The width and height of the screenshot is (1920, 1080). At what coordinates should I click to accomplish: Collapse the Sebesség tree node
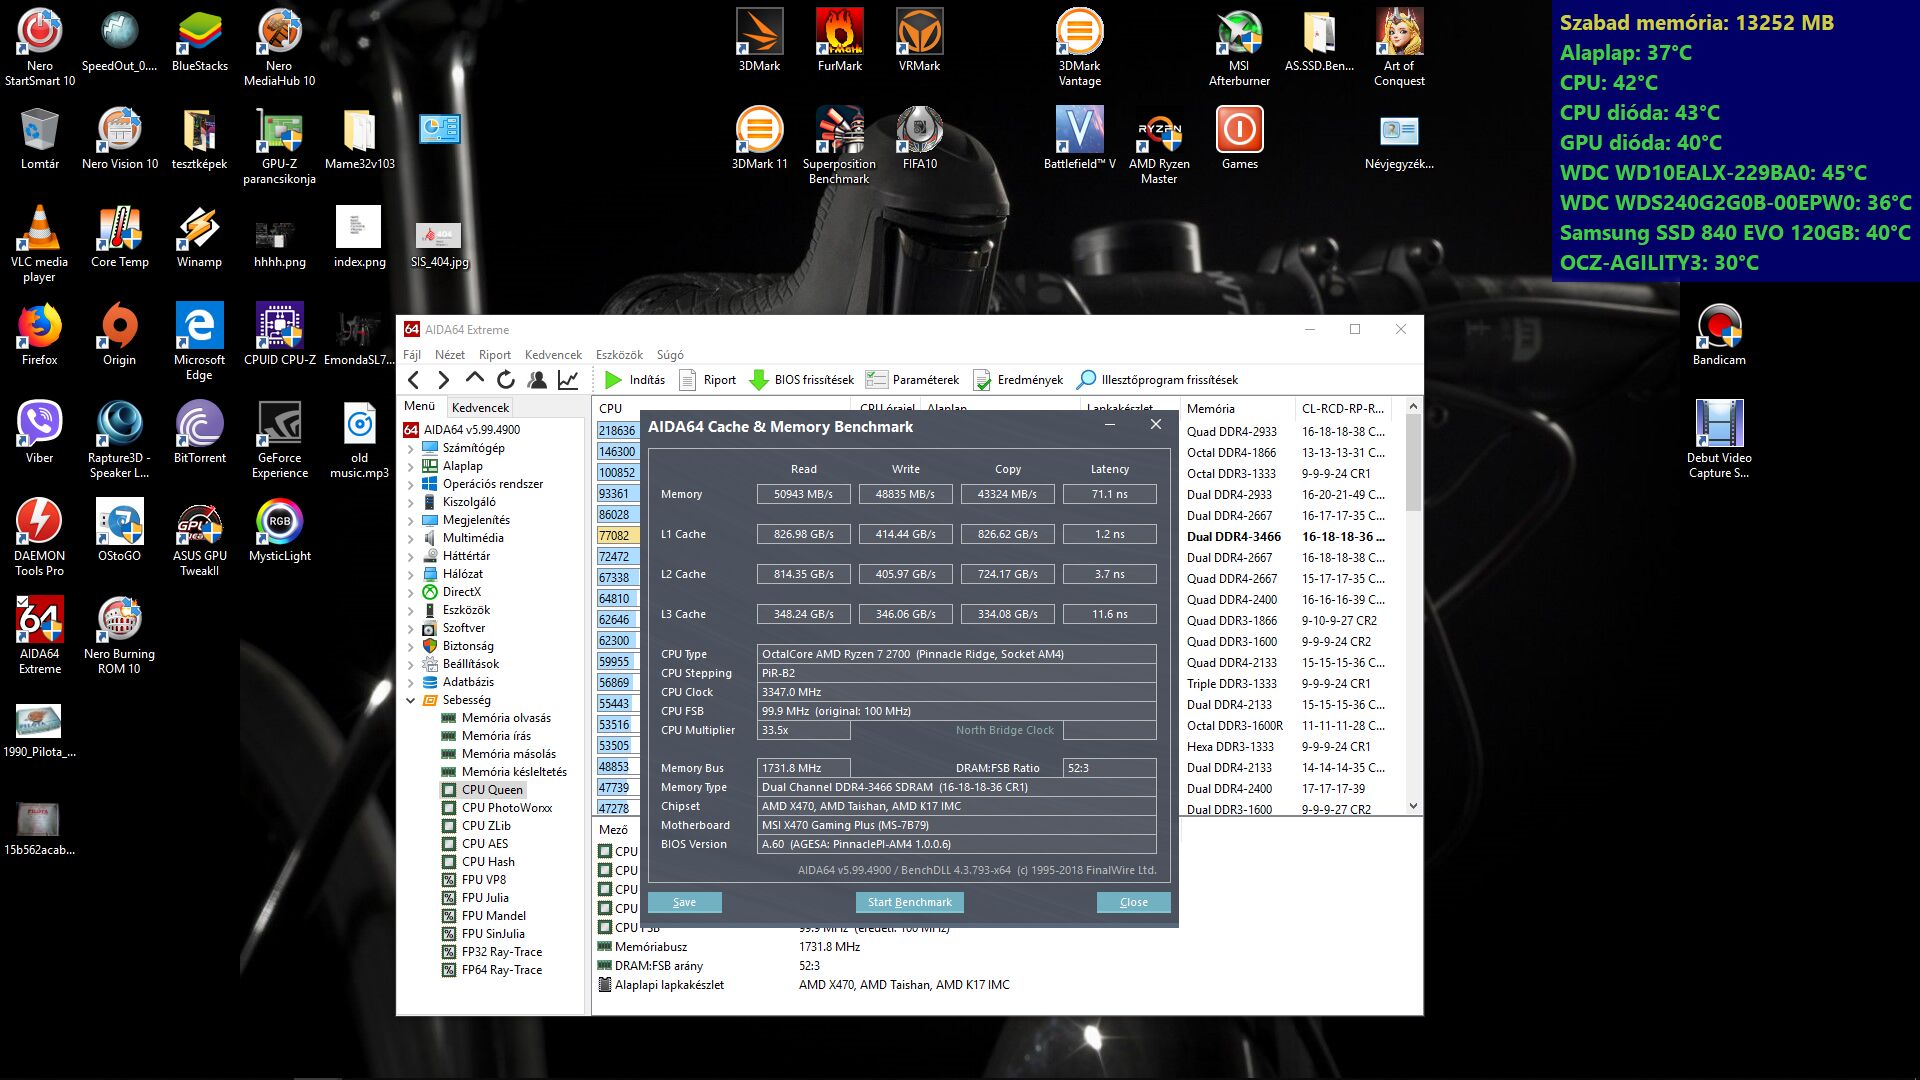[410, 701]
